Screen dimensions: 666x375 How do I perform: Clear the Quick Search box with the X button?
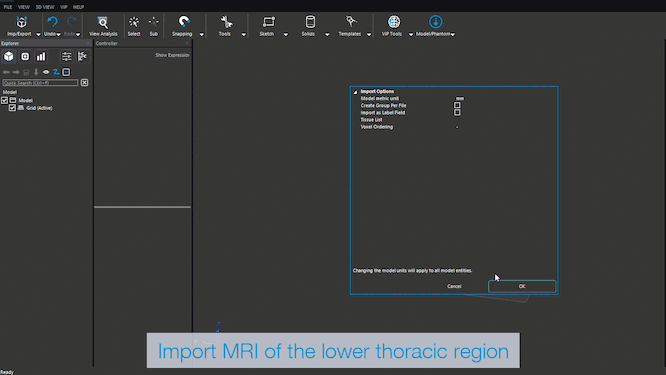click(x=85, y=82)
